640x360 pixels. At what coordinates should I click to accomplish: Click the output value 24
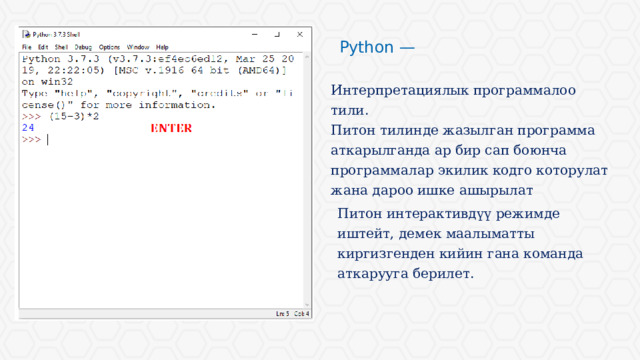(x=28, y=128)
